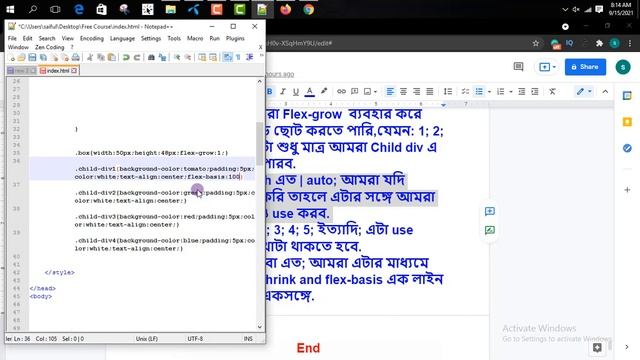This screenshot has height=360, width=640.
Task: Open the File menu in Notepad++
Action: [12, 38]
